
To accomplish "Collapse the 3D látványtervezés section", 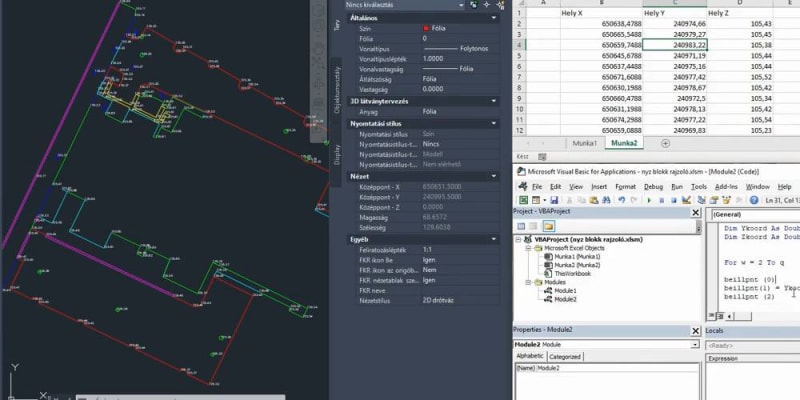I will [493, 101].
